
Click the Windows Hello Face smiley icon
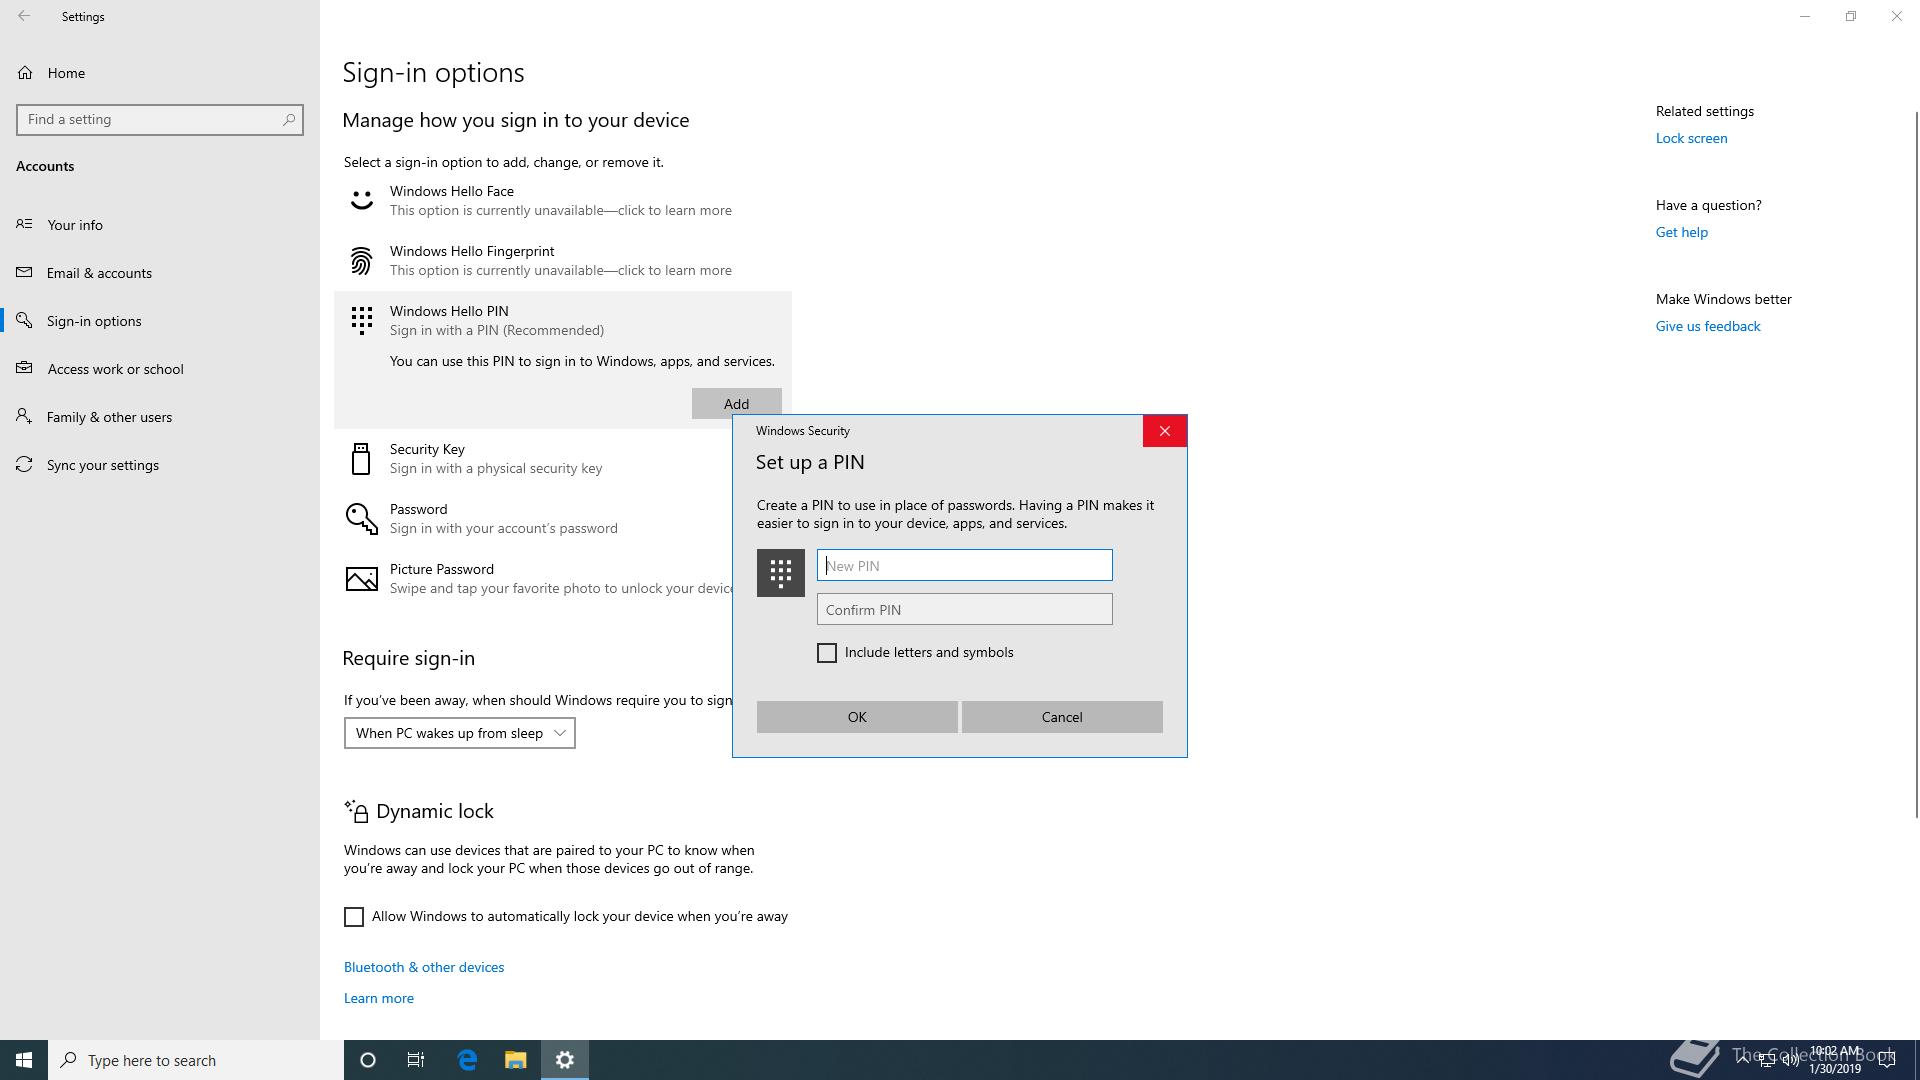361,200
